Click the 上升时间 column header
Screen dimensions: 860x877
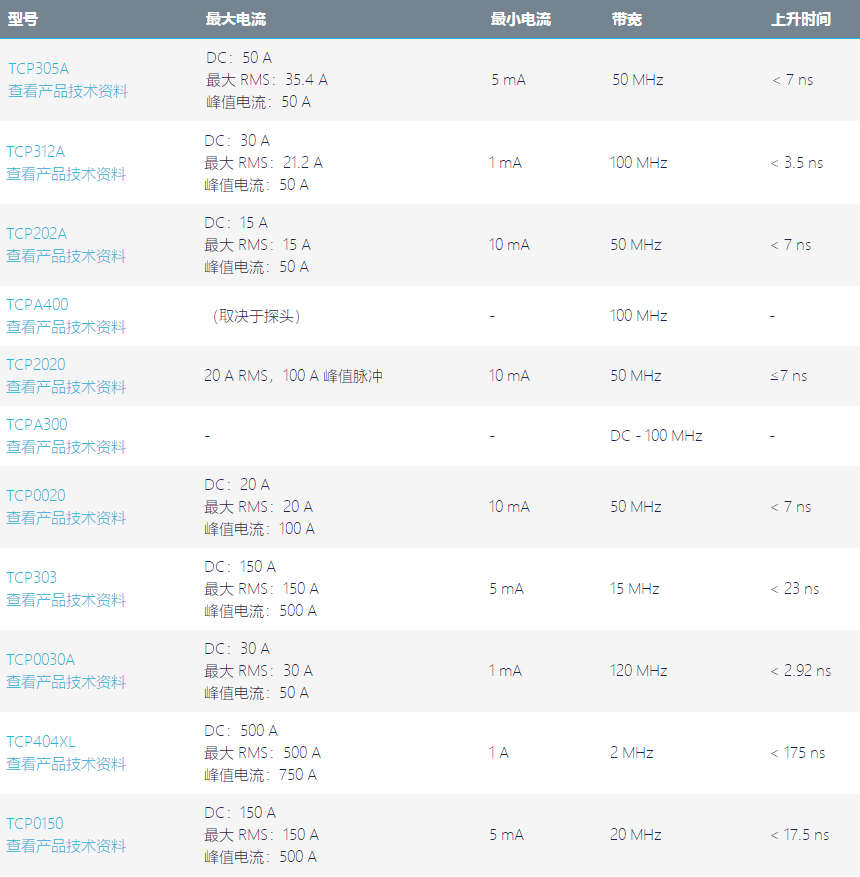[801, 20]
